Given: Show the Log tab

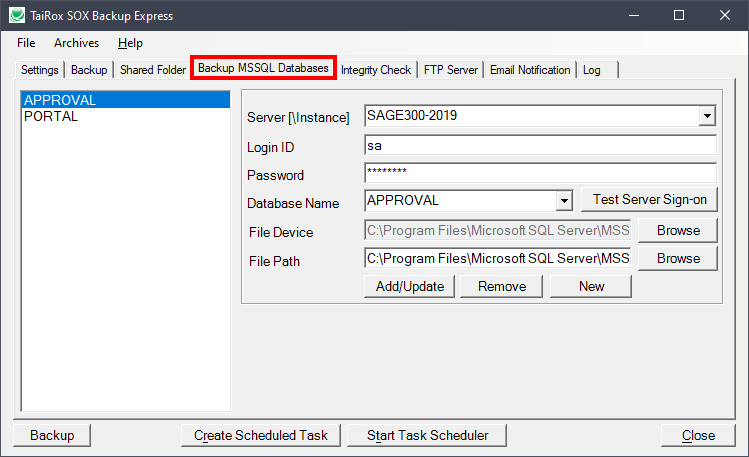Looking at the screenshot, I should tap(592, 70).
